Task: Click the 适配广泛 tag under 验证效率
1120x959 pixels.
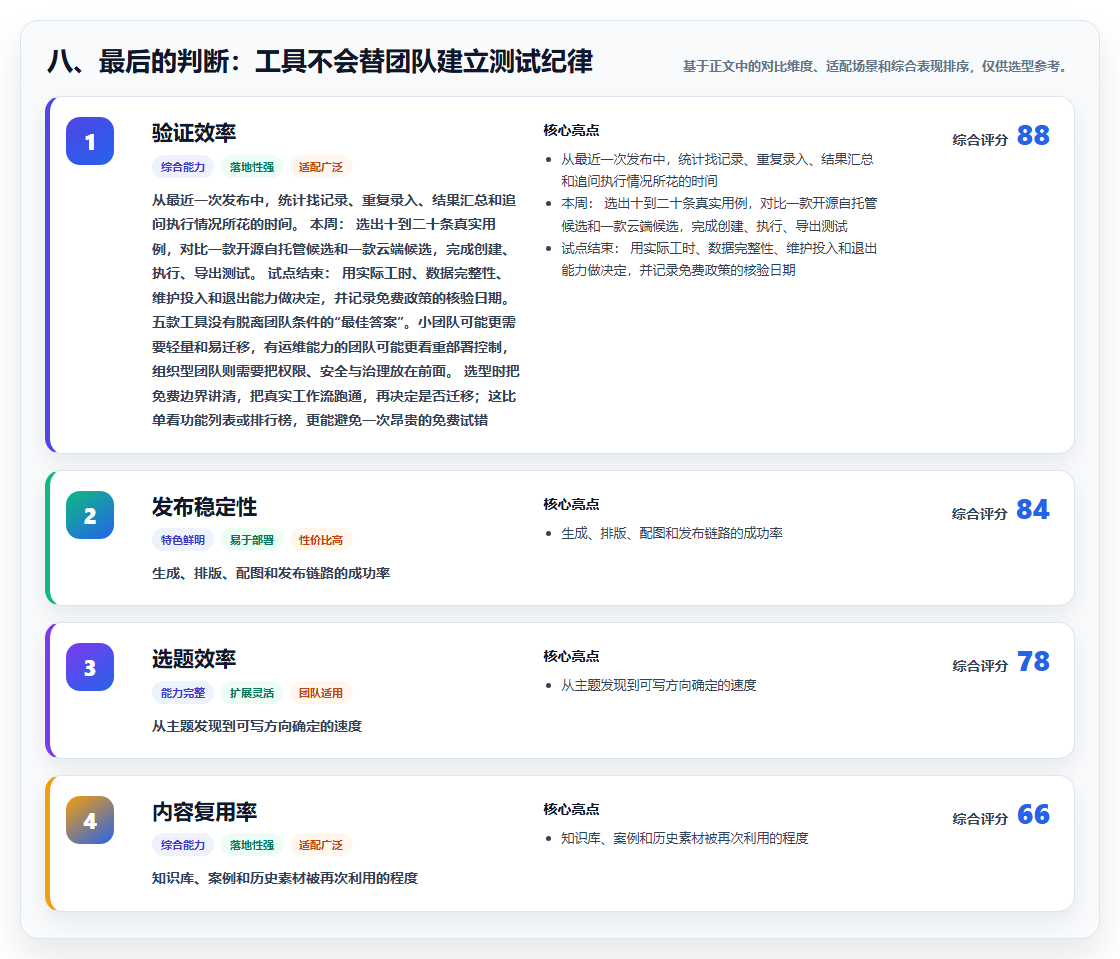Action: click(x=321, y=167)
